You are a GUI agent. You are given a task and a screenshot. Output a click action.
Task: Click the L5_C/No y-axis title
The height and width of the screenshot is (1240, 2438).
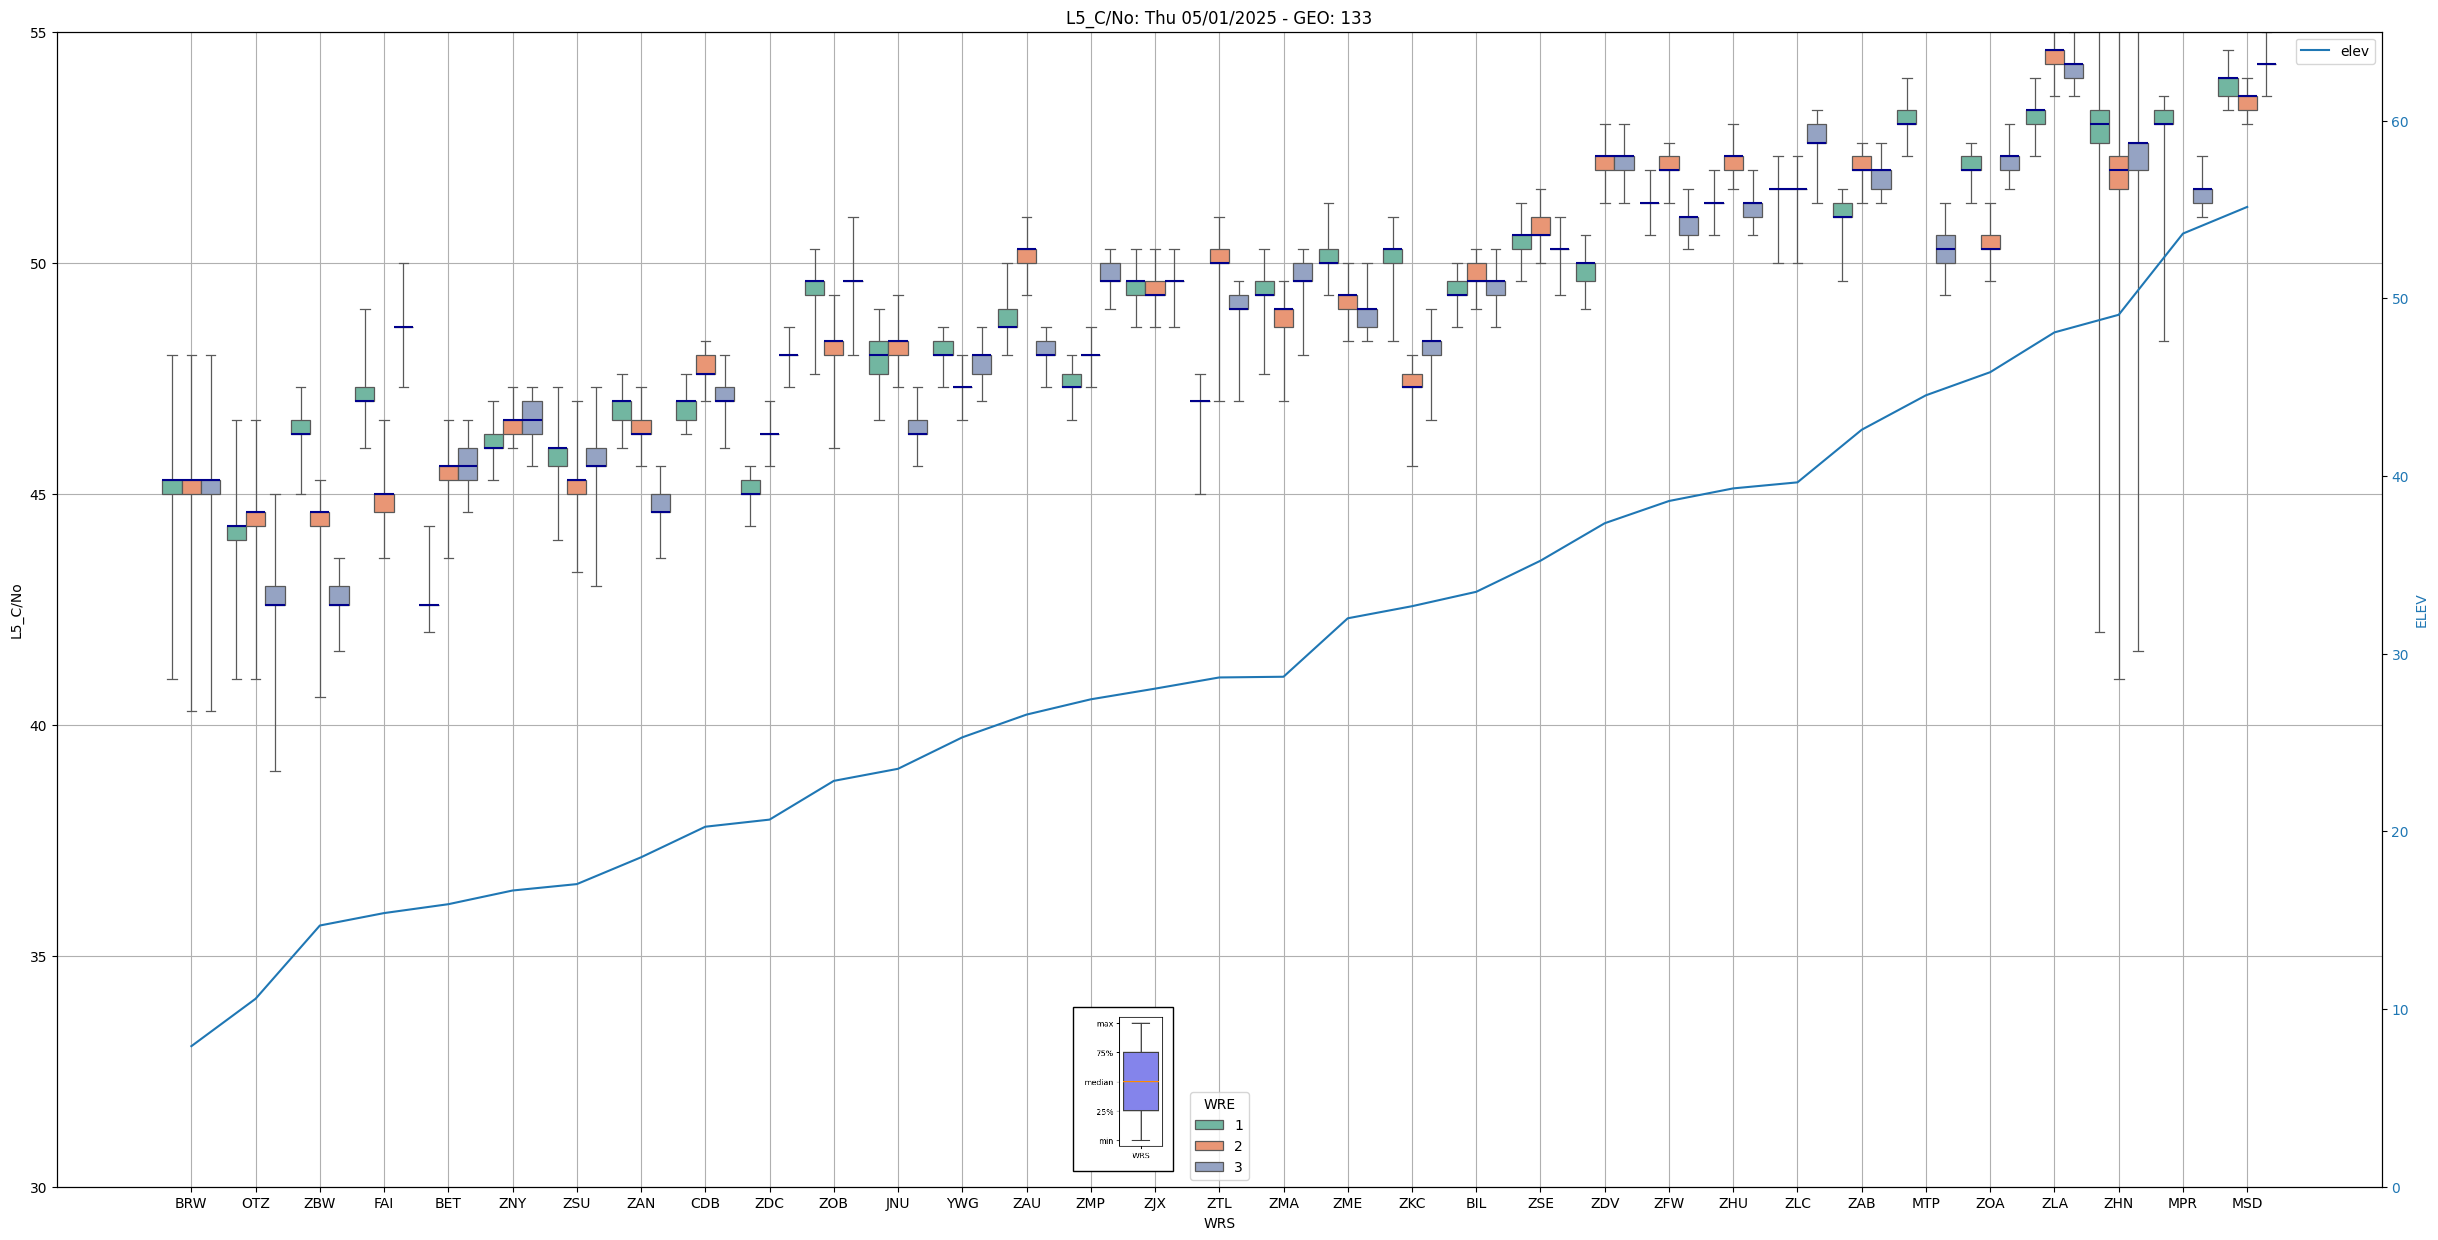tap(16, 611)
